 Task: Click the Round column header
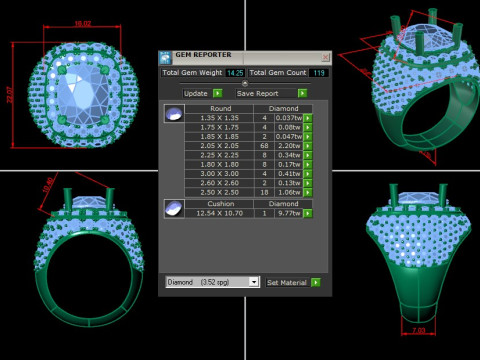click(220, 108)
